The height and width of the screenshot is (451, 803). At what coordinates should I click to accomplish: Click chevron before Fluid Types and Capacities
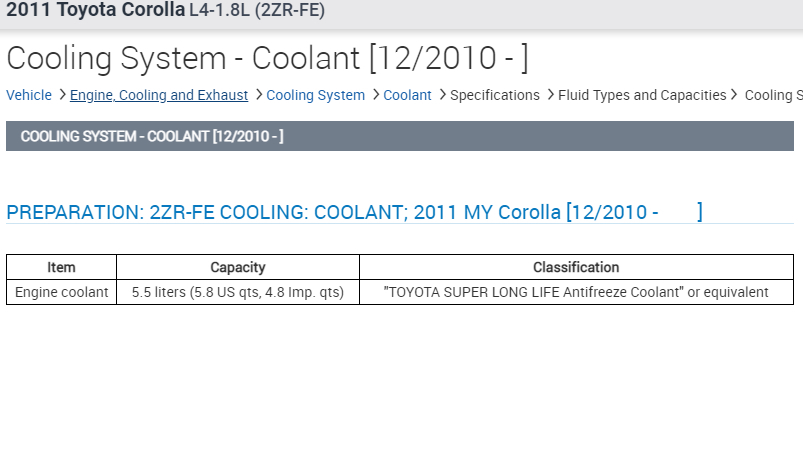(x=550, y=95)
